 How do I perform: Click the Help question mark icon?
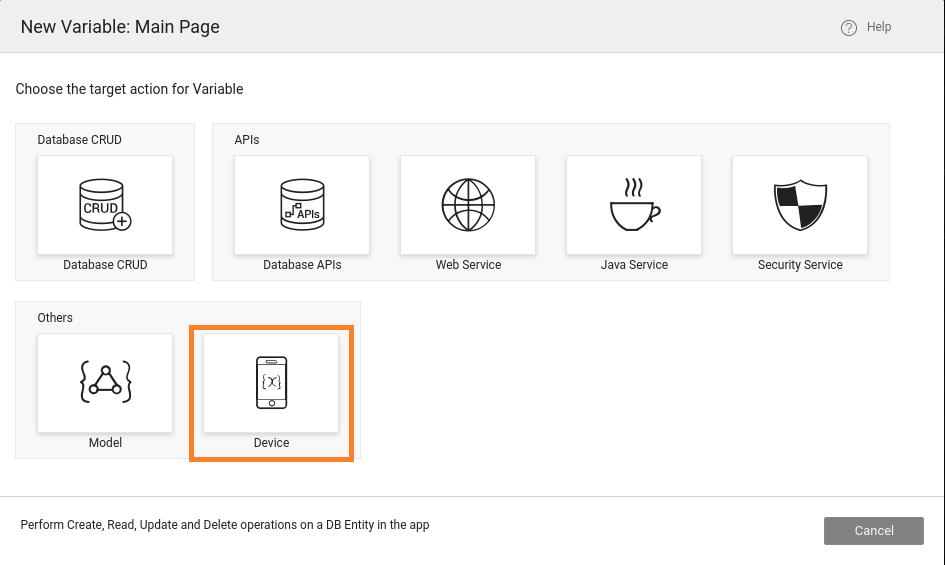849,28
